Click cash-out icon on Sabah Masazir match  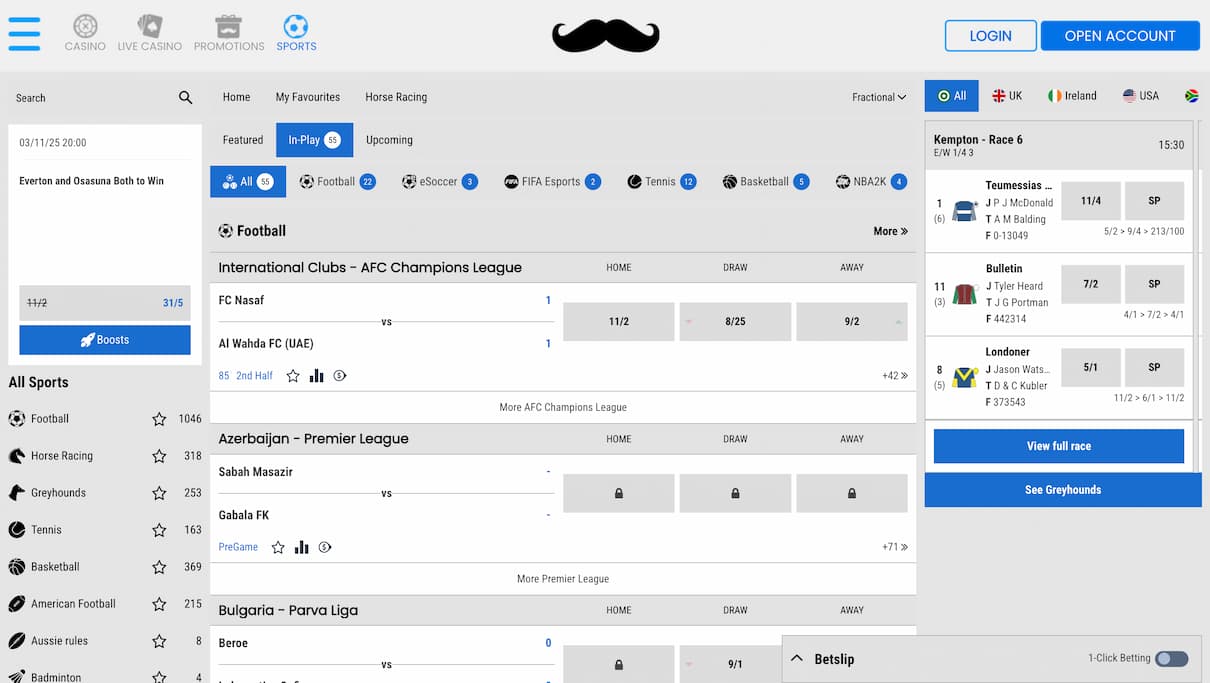click(x=324, y=547)
